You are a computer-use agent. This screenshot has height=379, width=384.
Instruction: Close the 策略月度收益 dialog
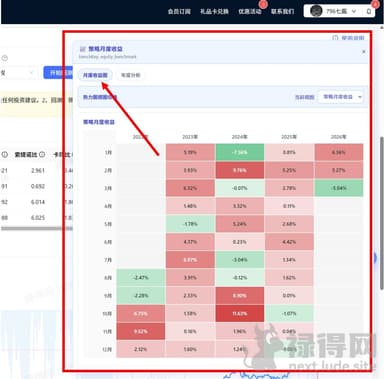pos(364,52)
